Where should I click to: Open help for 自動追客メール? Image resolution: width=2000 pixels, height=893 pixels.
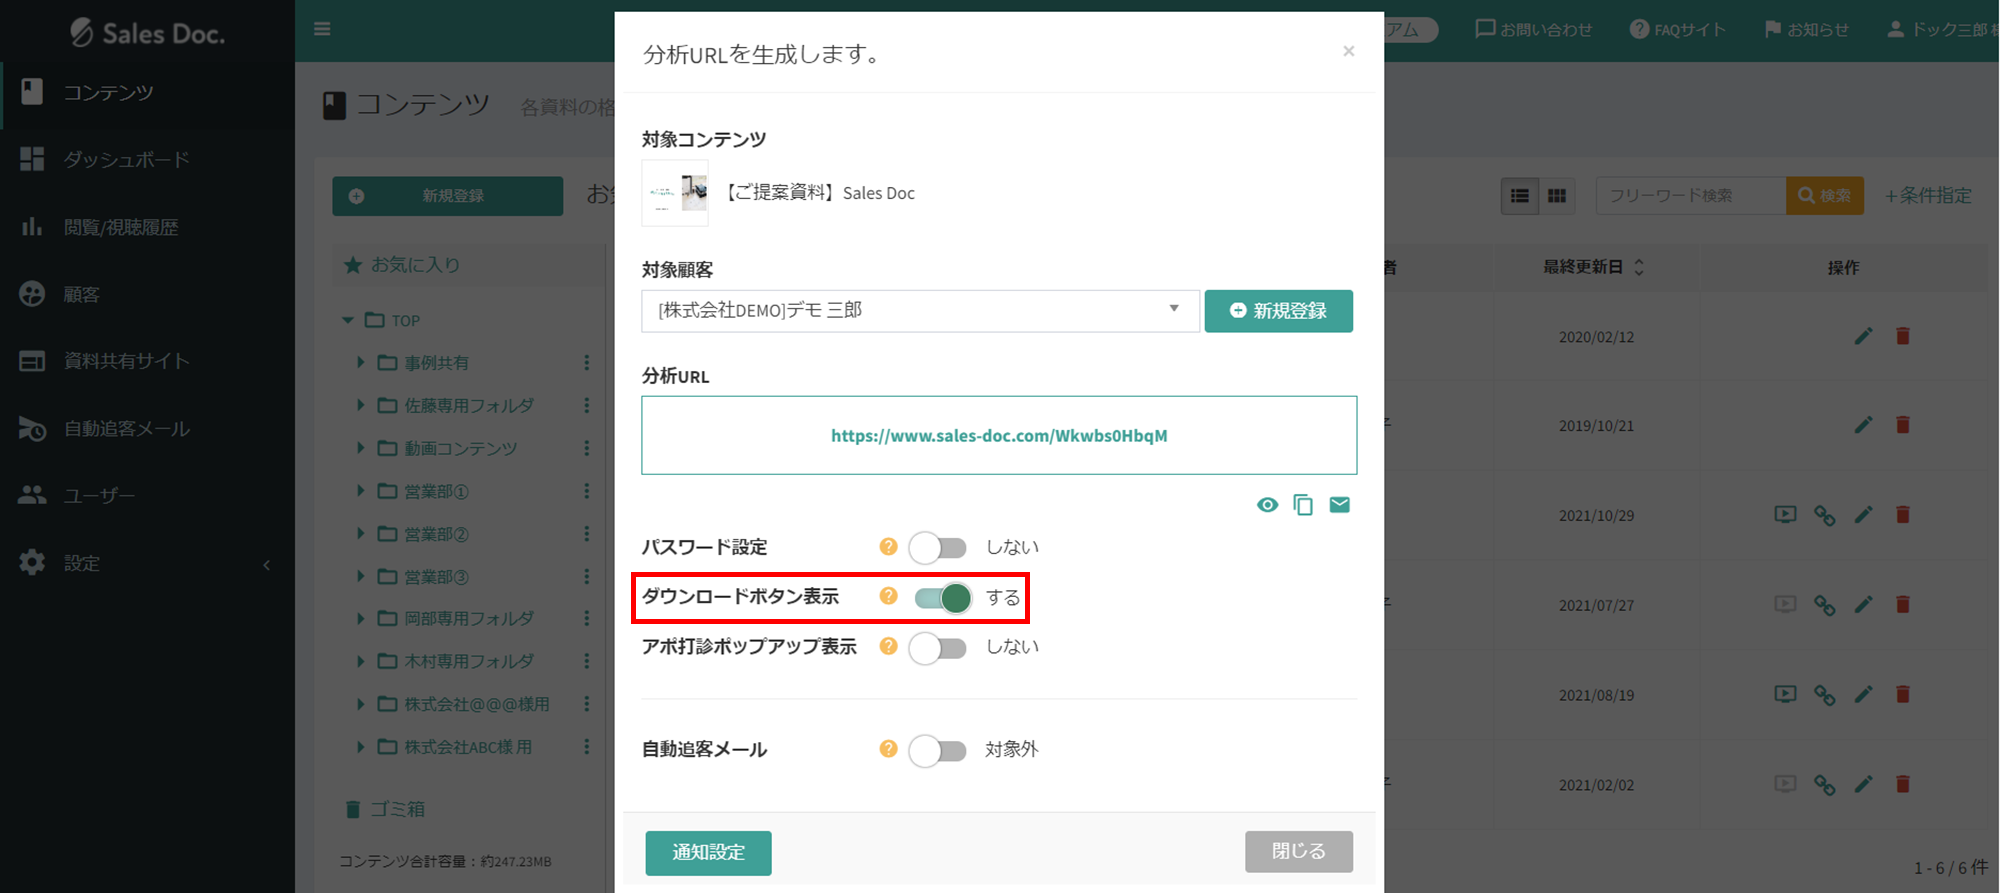[888, 749]
